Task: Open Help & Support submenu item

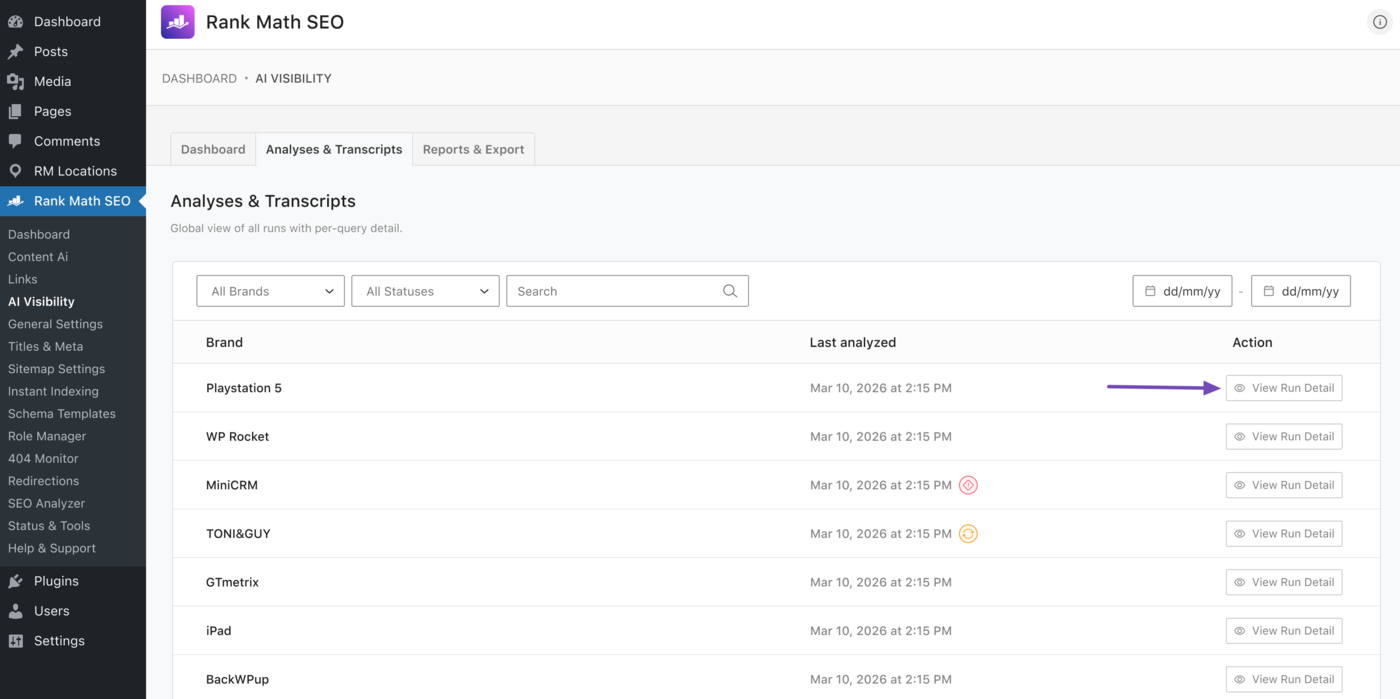Action: (52, 548)
